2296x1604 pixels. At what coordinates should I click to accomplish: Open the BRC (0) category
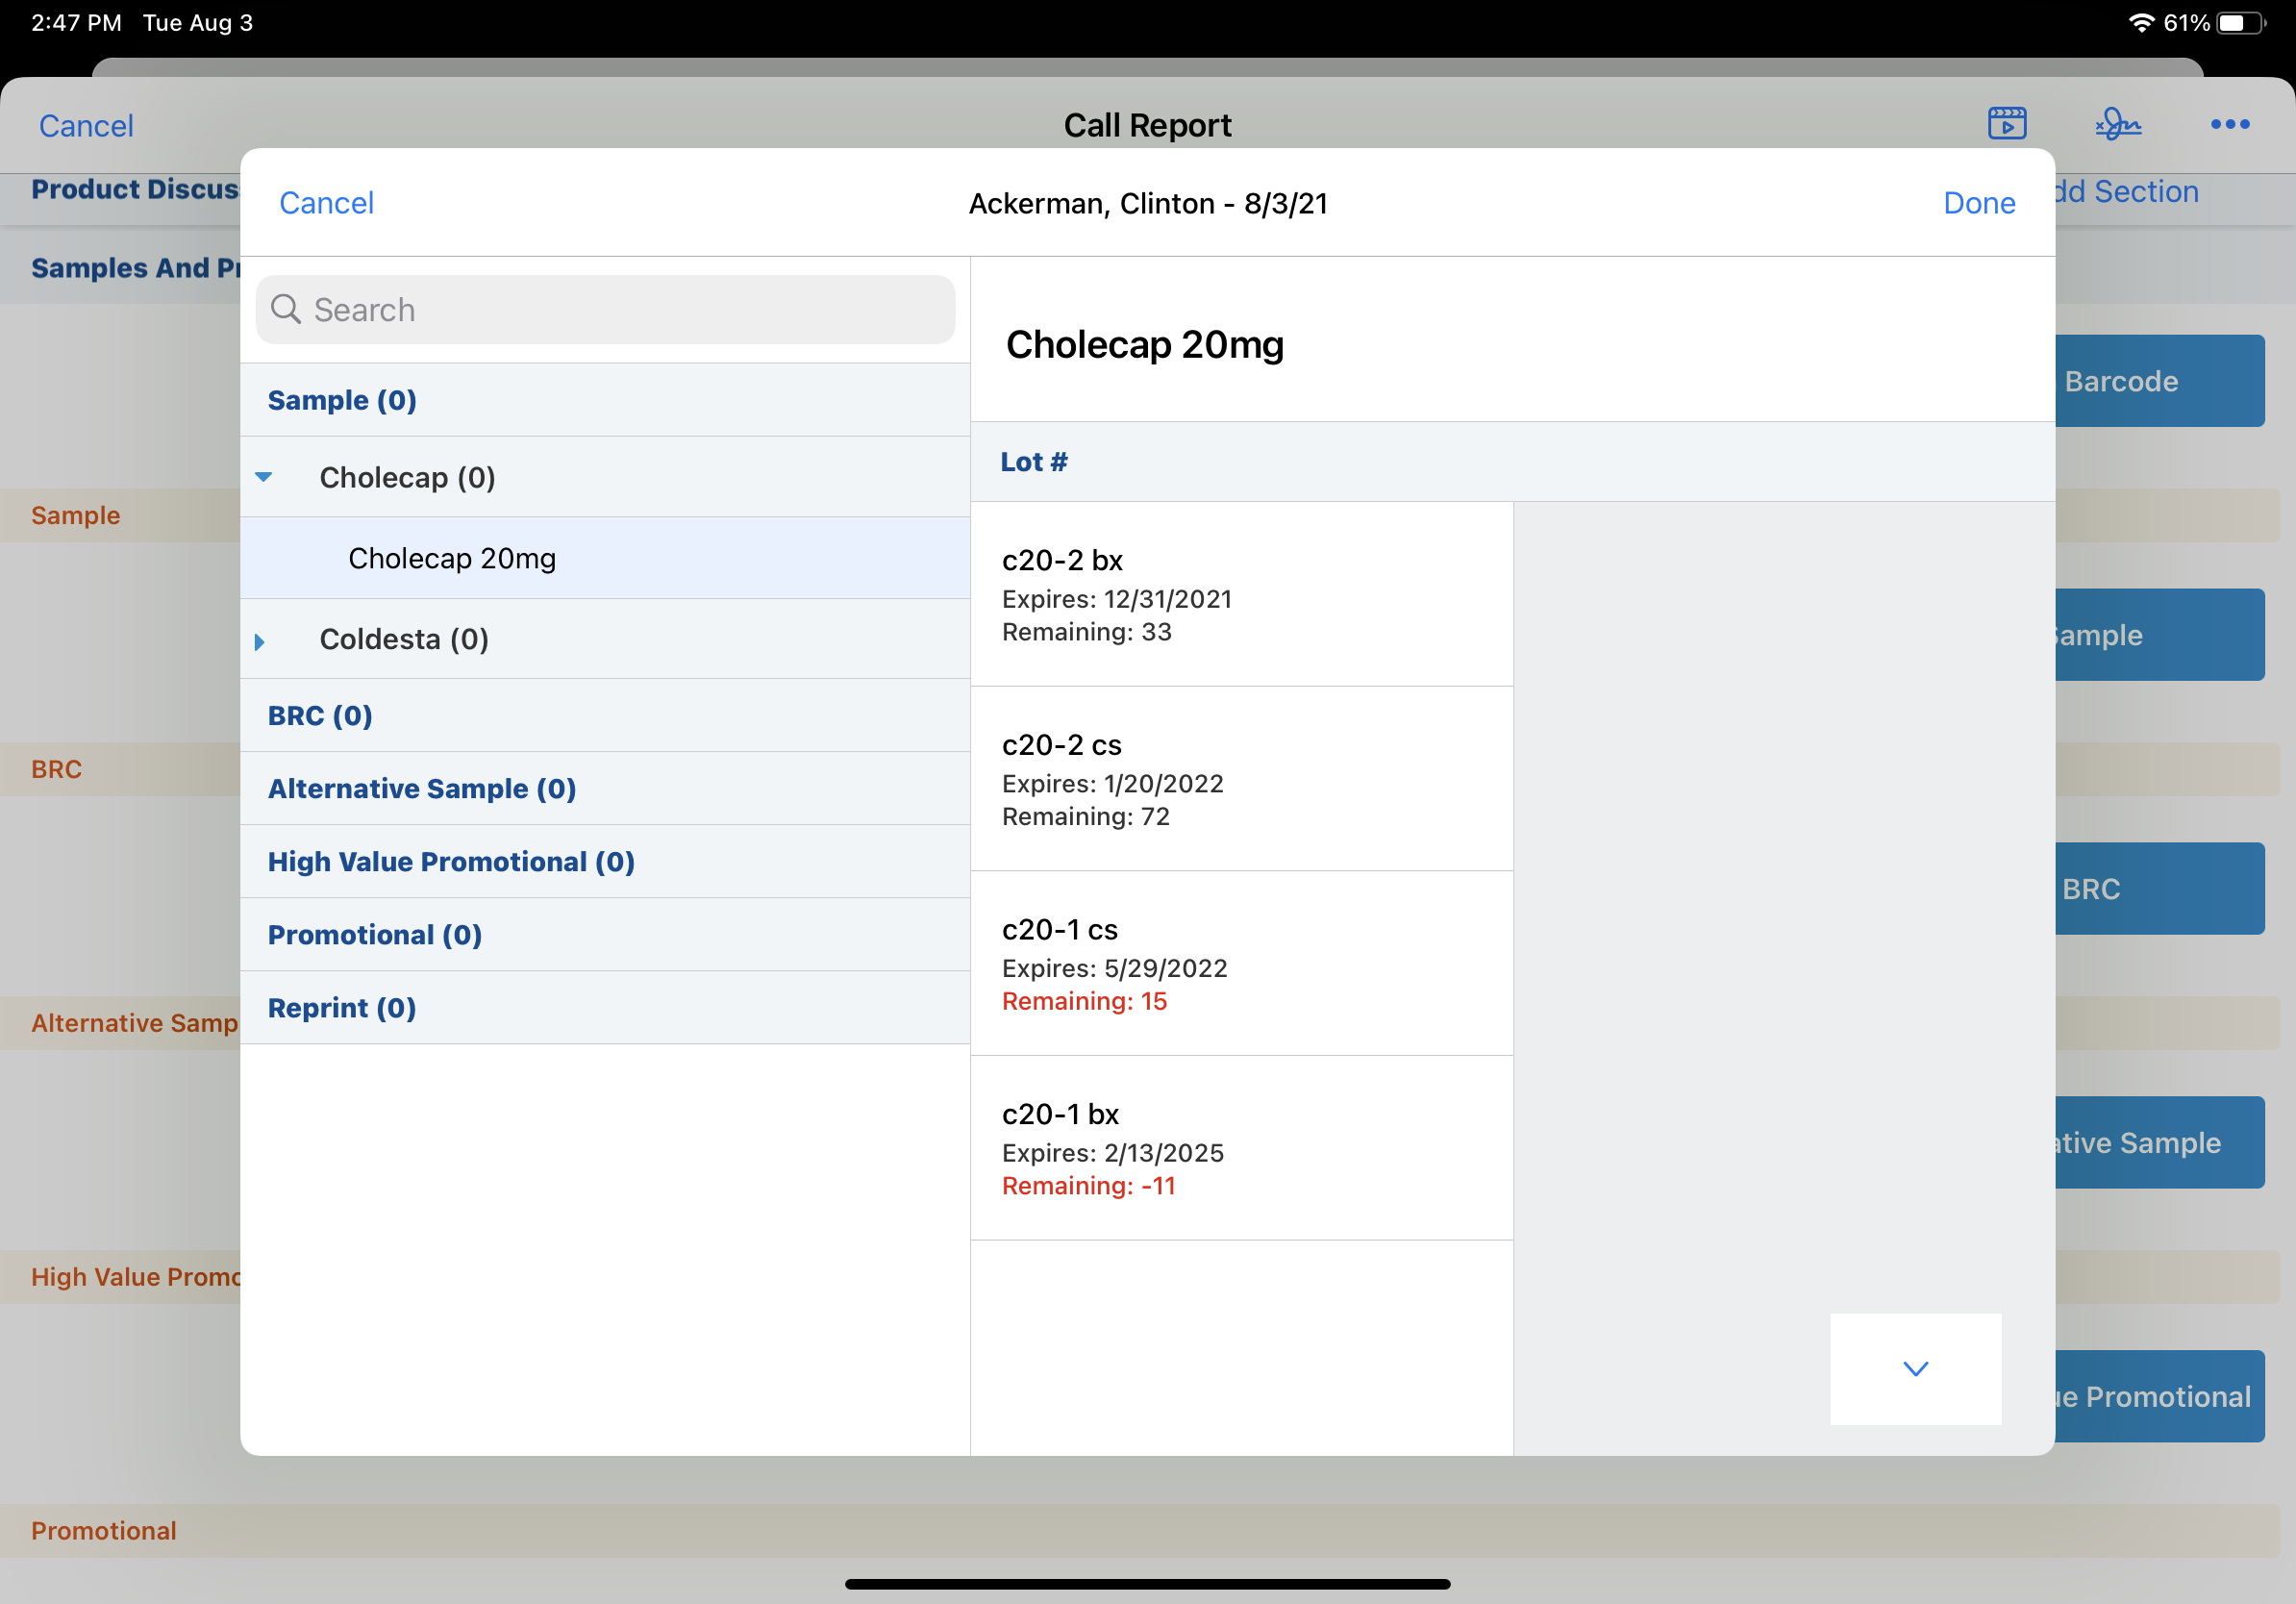(x=320, y=716)
